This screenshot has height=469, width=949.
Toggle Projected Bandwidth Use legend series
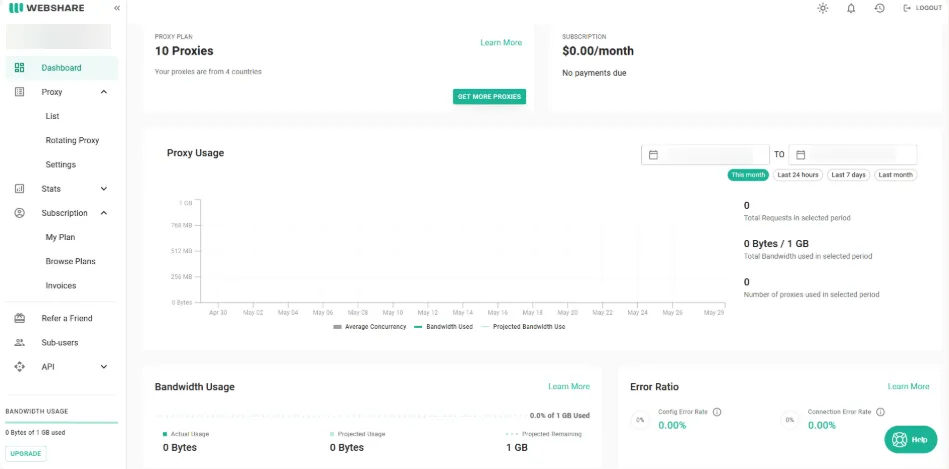[x=523, y=327]
